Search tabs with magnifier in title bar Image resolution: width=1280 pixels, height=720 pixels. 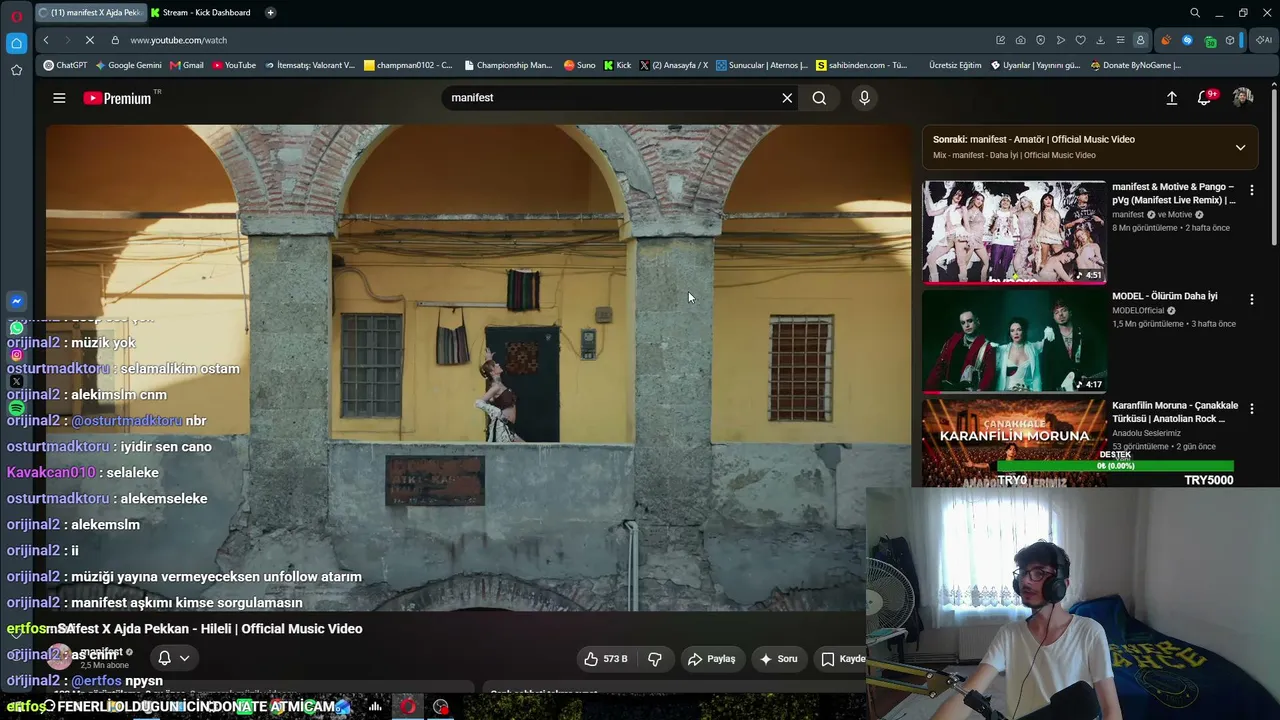tap(1195, 13)
